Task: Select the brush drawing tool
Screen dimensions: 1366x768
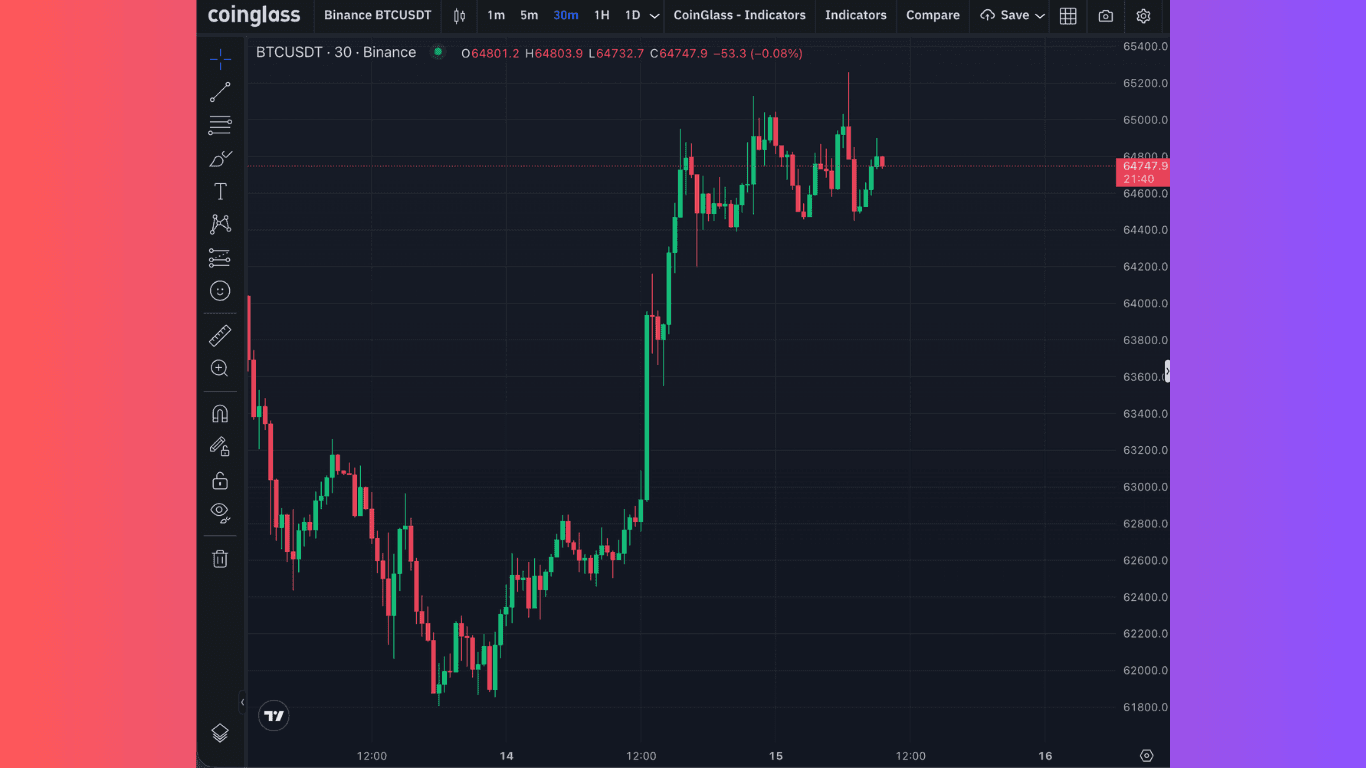Action: (220, 158)
